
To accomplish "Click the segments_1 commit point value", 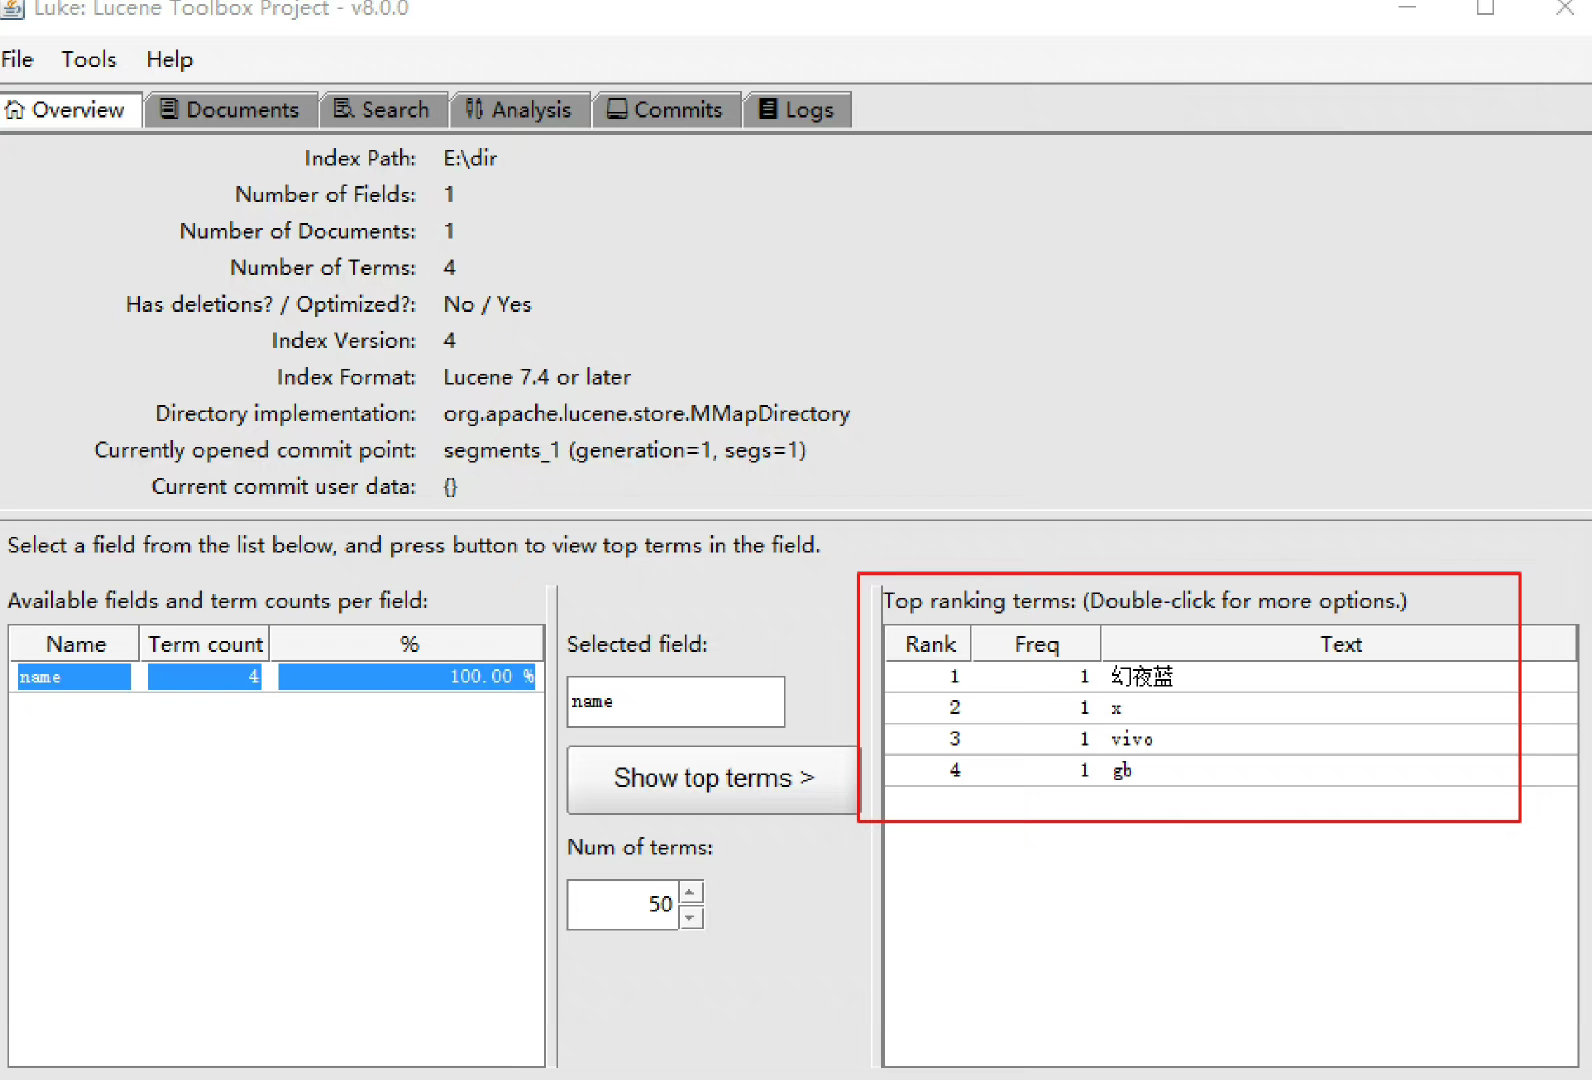I will (624, 450).
